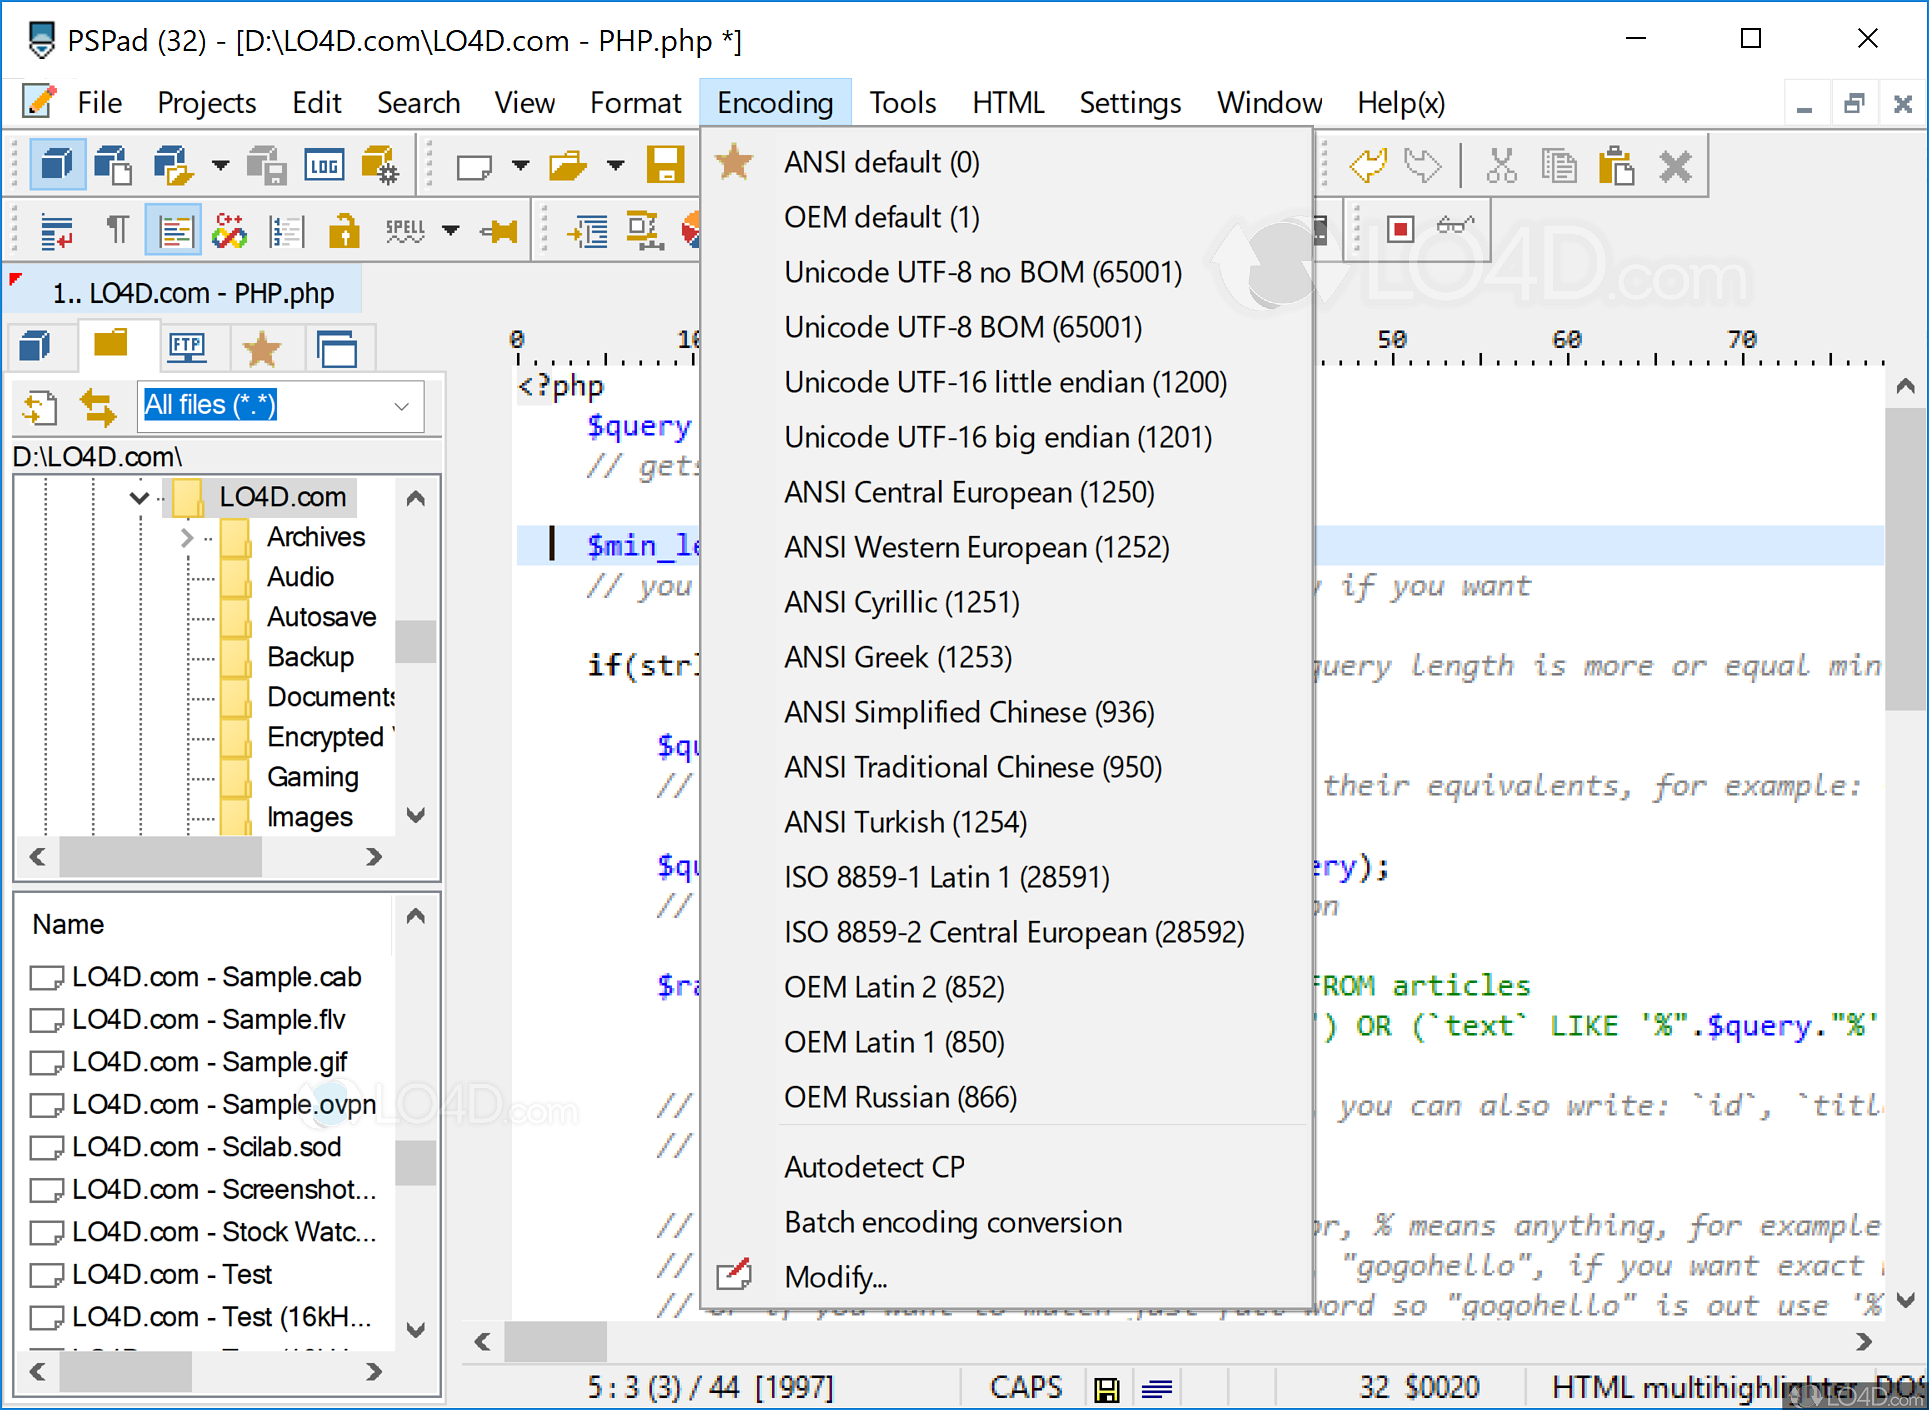This screenshot has height=1410, width=1929.
Task: Toggle the line numbers toolbar button
Action: (x=287, y=231)
